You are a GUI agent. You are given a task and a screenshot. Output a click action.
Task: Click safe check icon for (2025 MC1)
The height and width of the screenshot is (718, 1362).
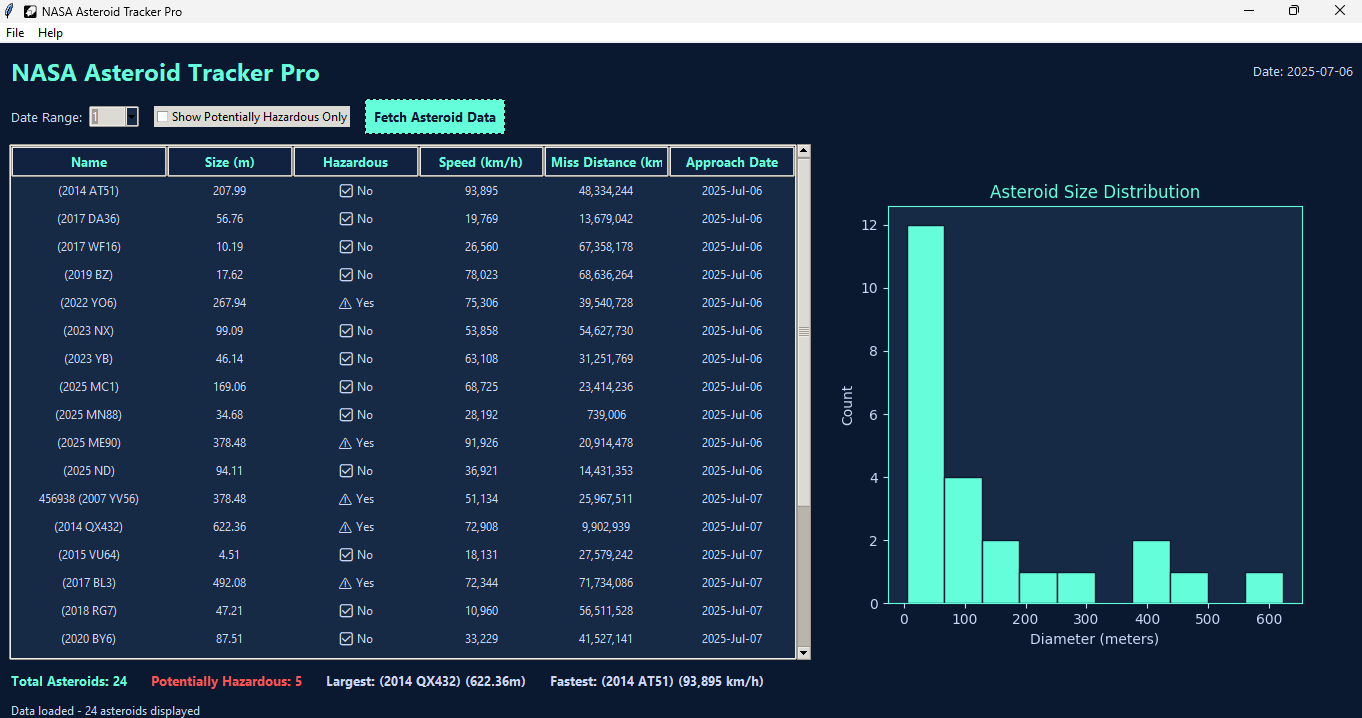(x=346, y=387)
